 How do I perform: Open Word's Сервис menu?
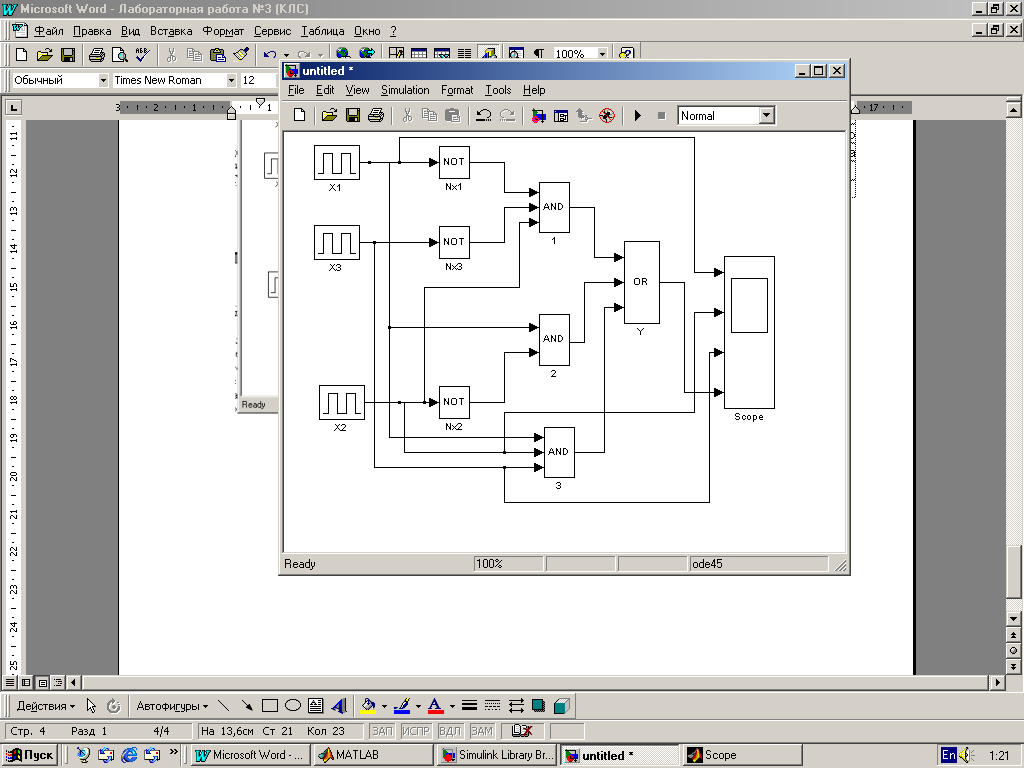[x=272, y=31]
